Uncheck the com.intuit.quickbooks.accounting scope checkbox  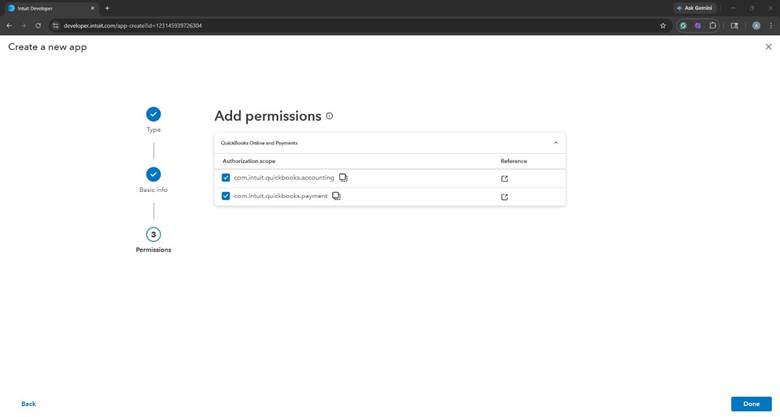pos(226,178)
